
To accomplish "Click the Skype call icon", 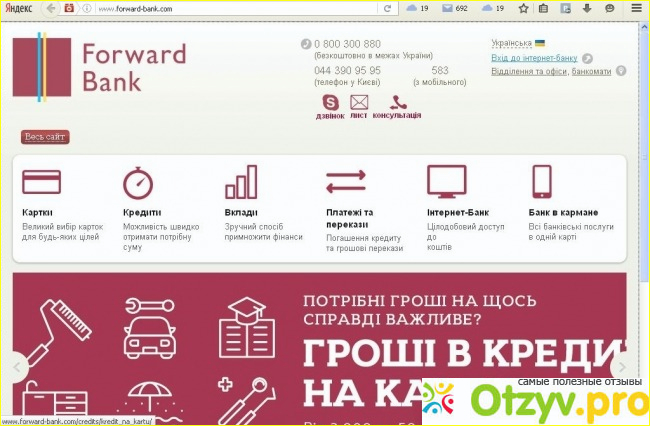I will coord(330,101).
